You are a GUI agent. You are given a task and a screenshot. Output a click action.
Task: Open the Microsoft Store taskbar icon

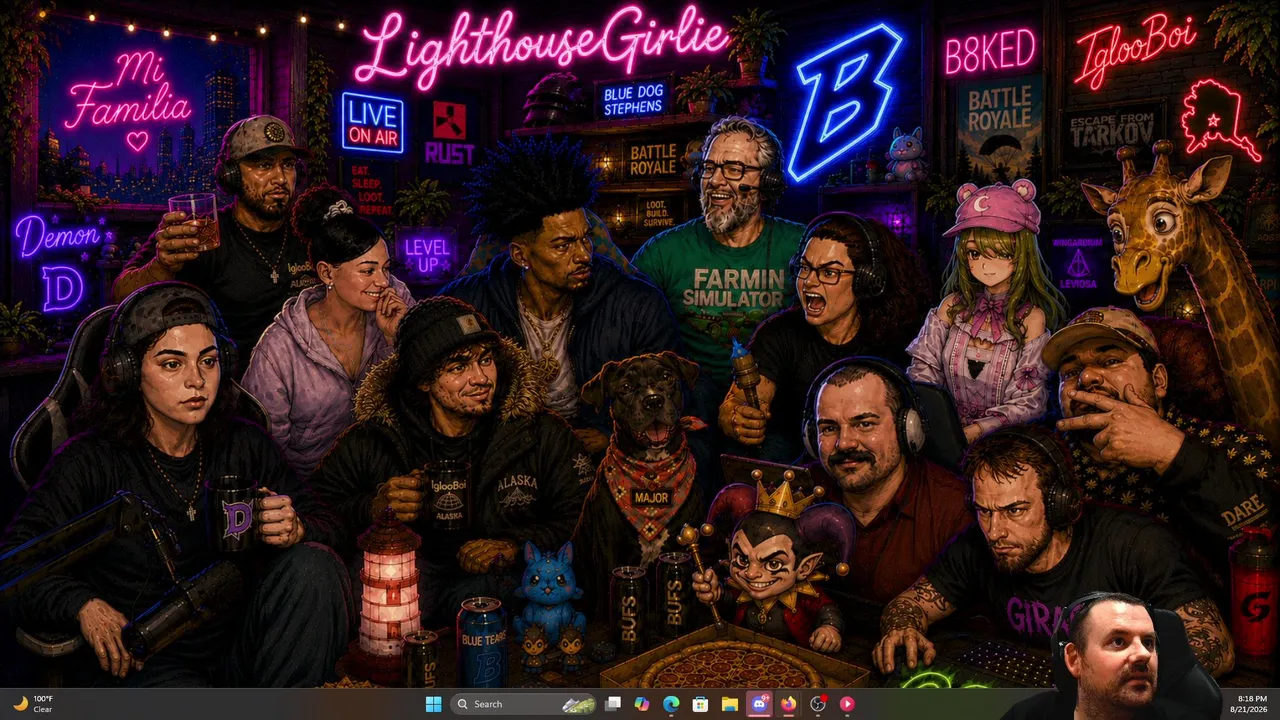coord(701,704)
